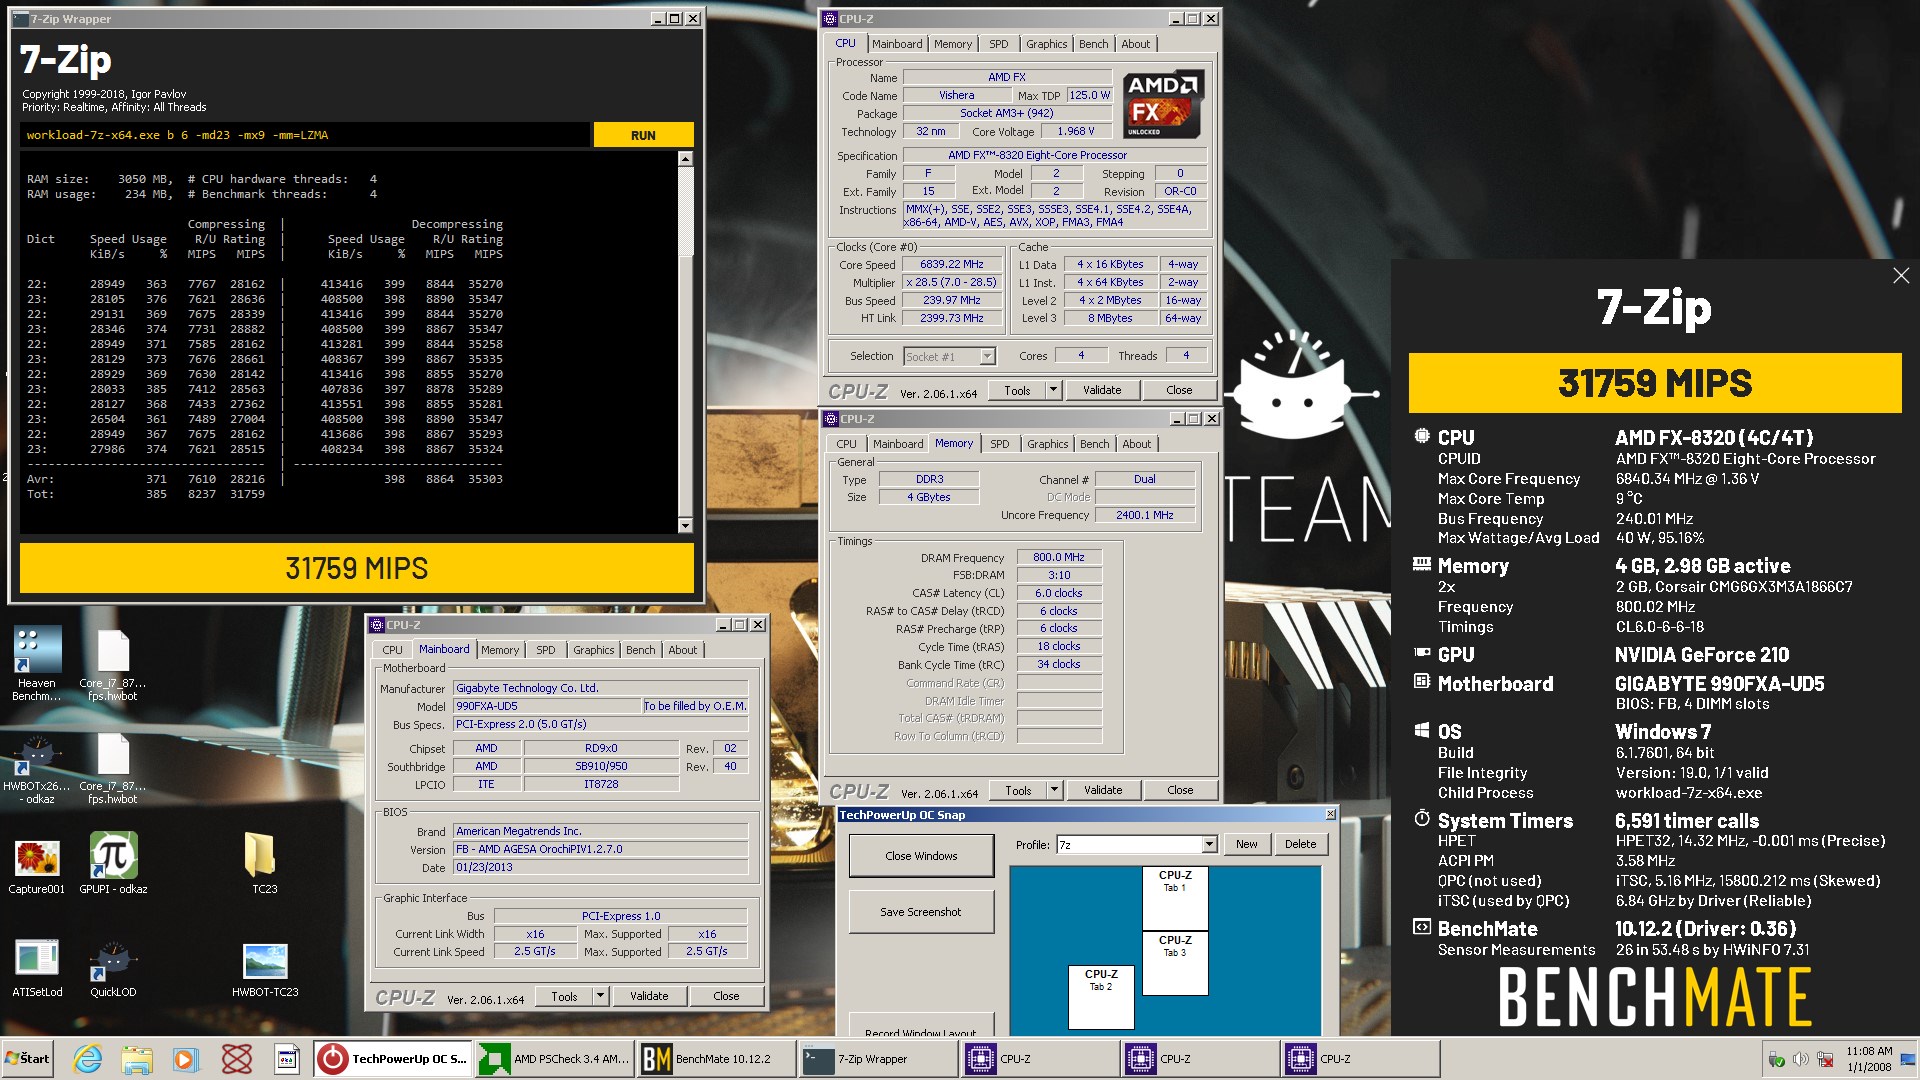The image size is (1920, 1080).
Task: Switch to BenchMate 10.12.2 taskbar button
Action: (716, 1059)
